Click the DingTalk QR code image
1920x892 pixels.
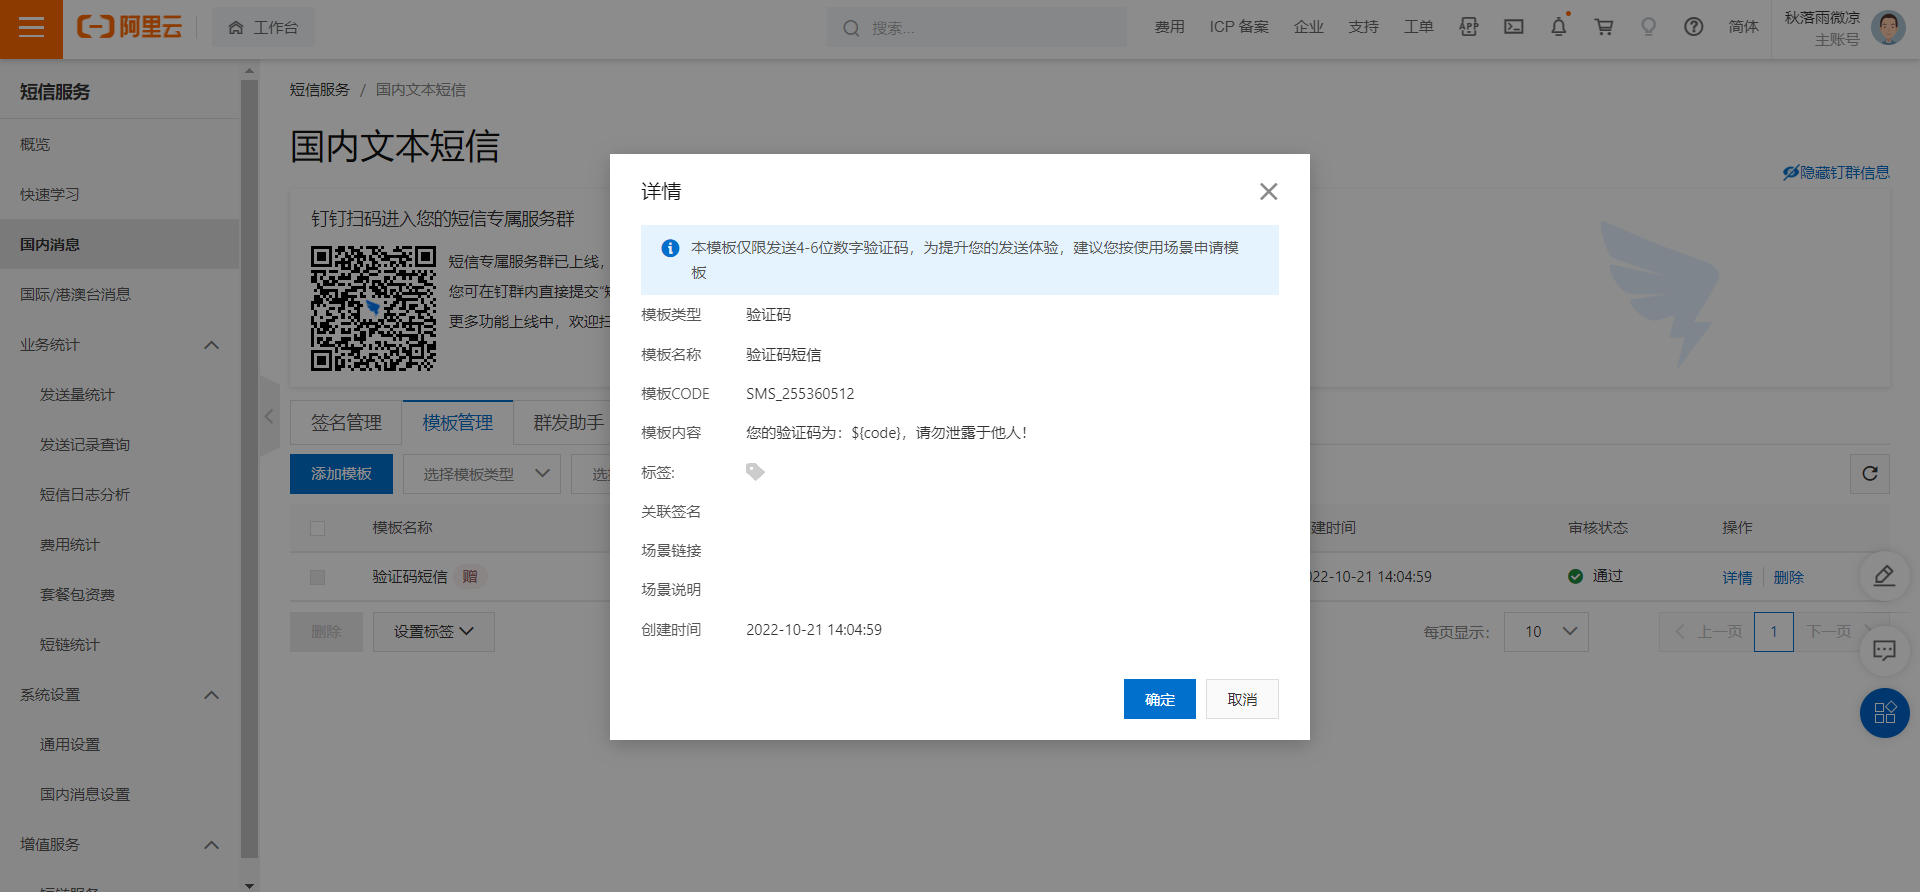click(x=373, y=308)
